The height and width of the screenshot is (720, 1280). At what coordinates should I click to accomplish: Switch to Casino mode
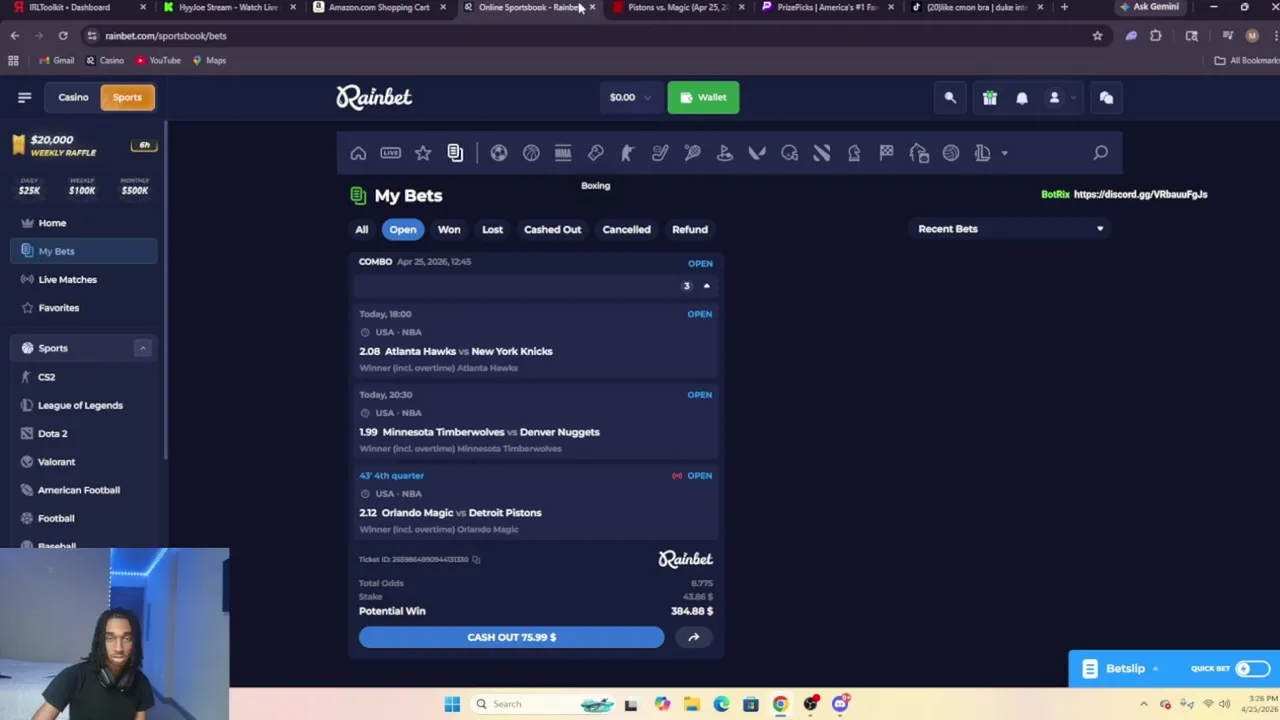pyautogui.click(x=73, y=97)
